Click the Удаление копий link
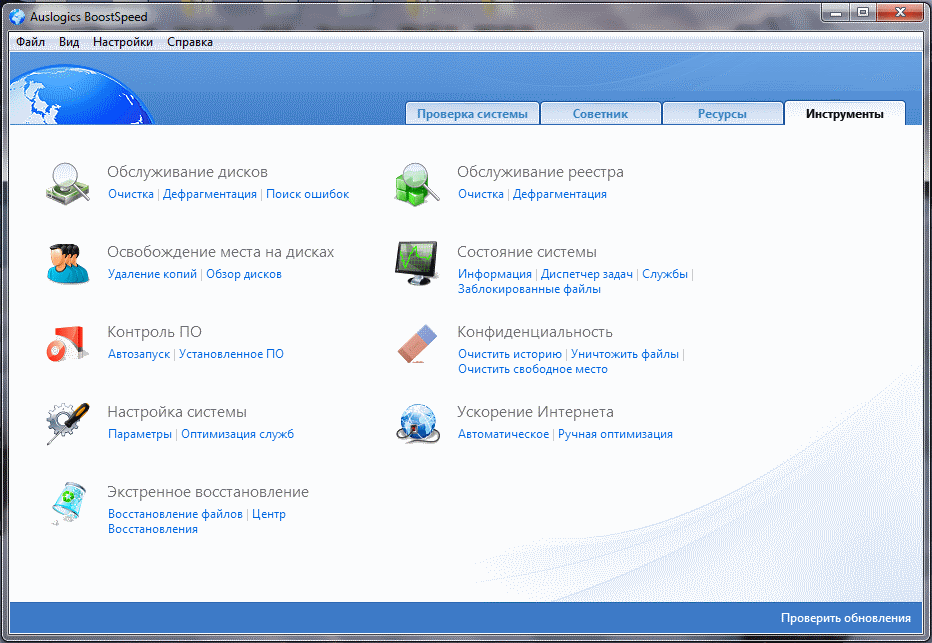This screenshot has height=643, width=932. [152, 274]
